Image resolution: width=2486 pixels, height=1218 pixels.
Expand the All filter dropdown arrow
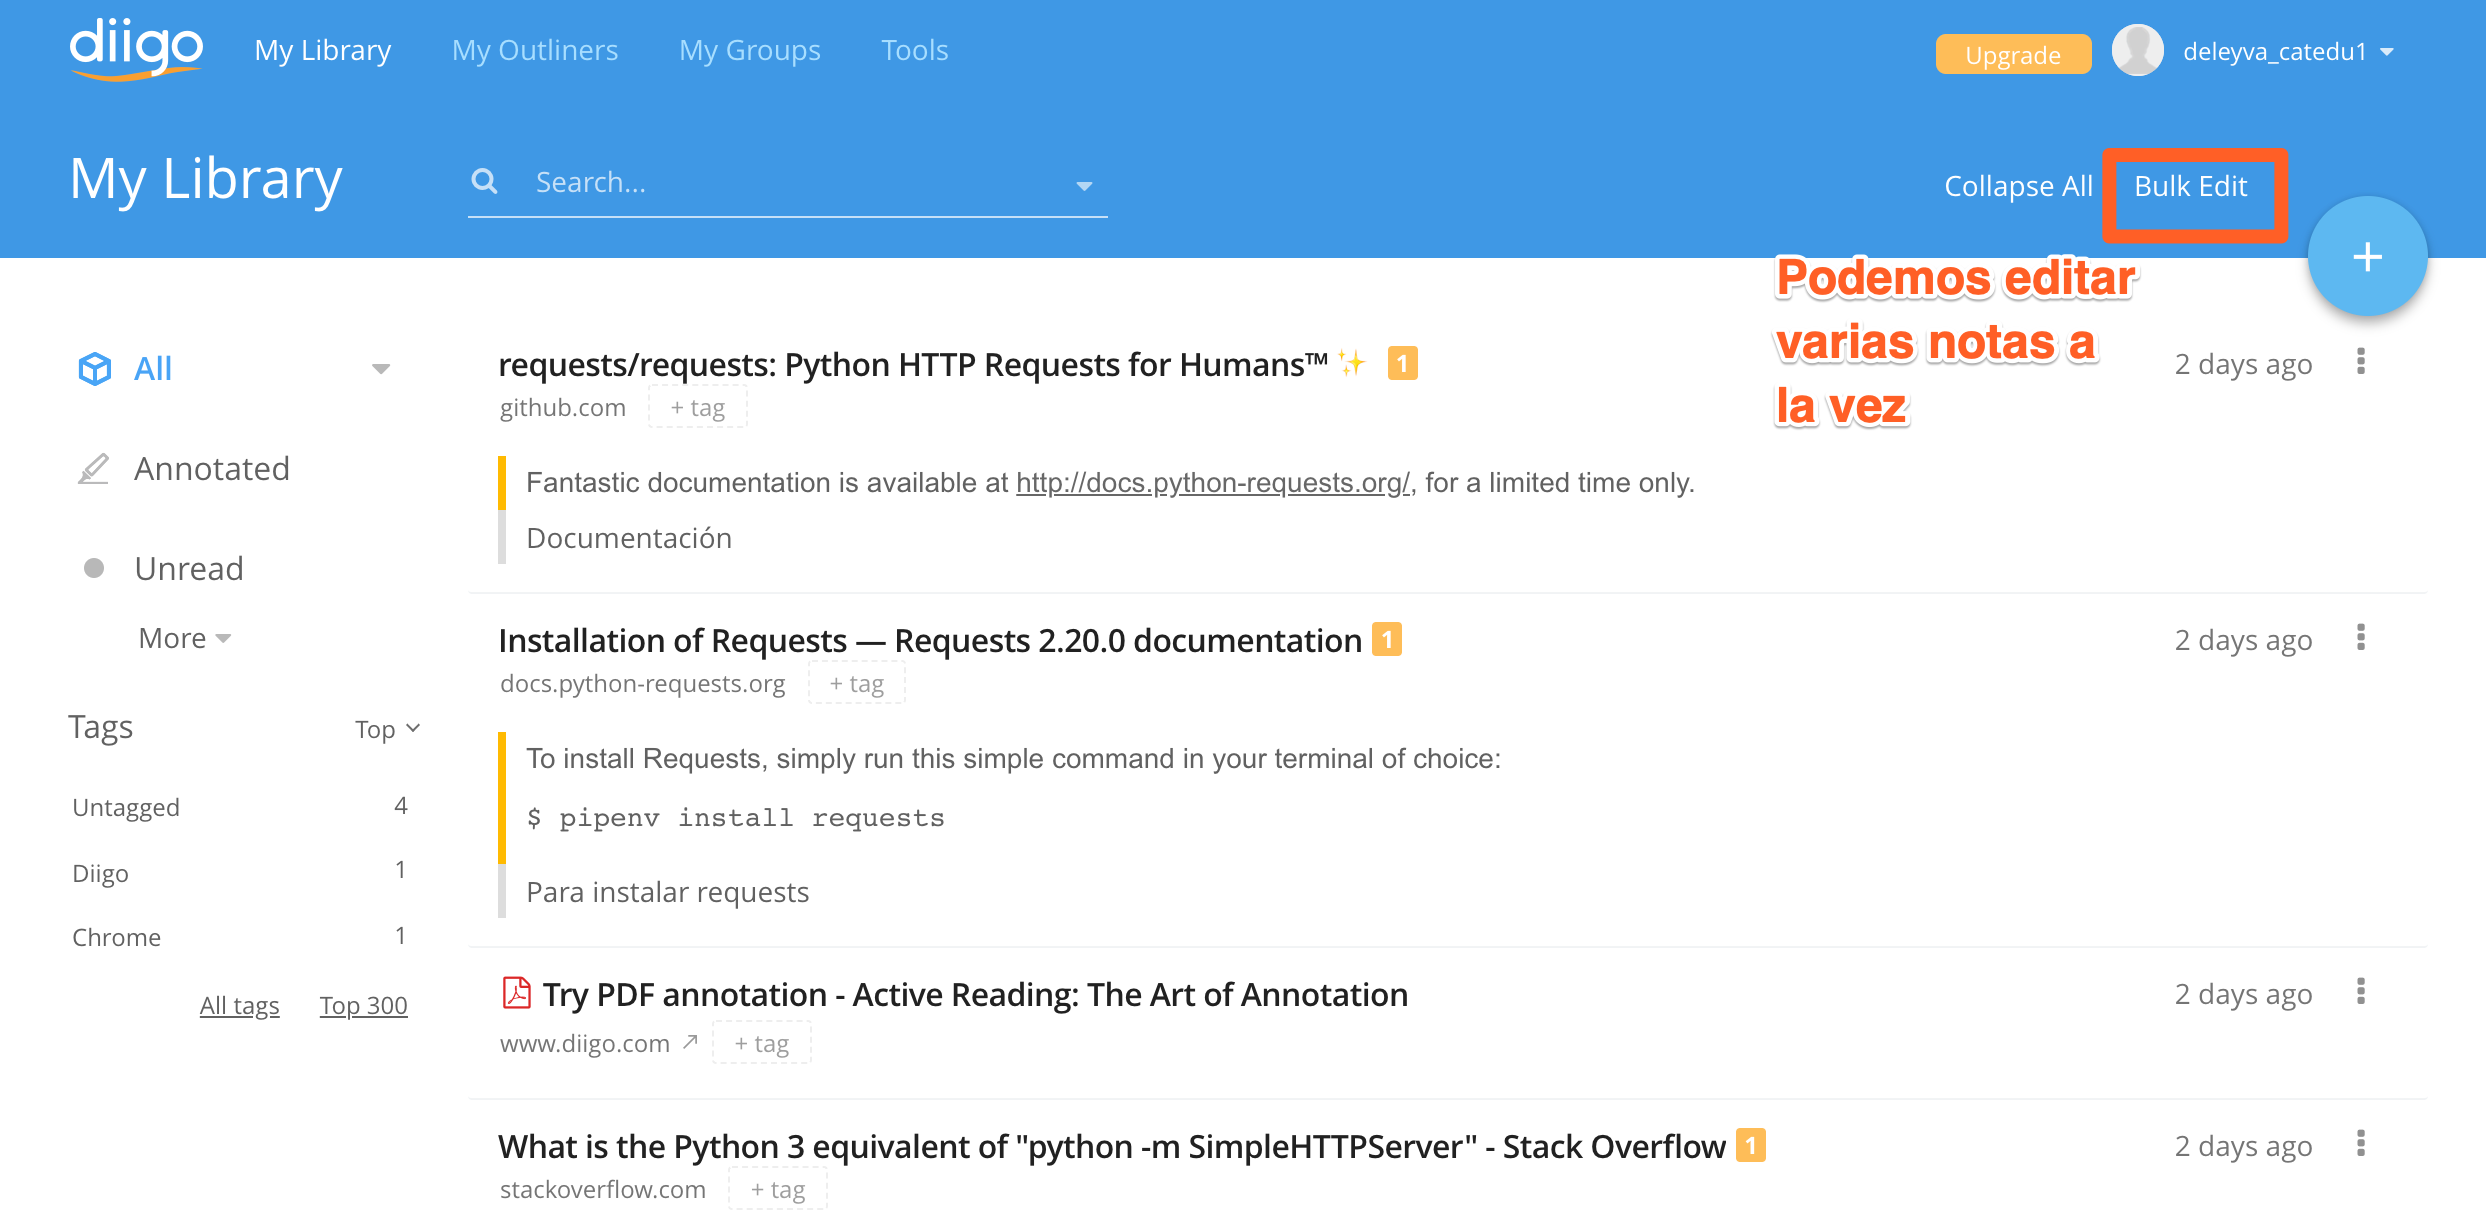click(381, 369)
